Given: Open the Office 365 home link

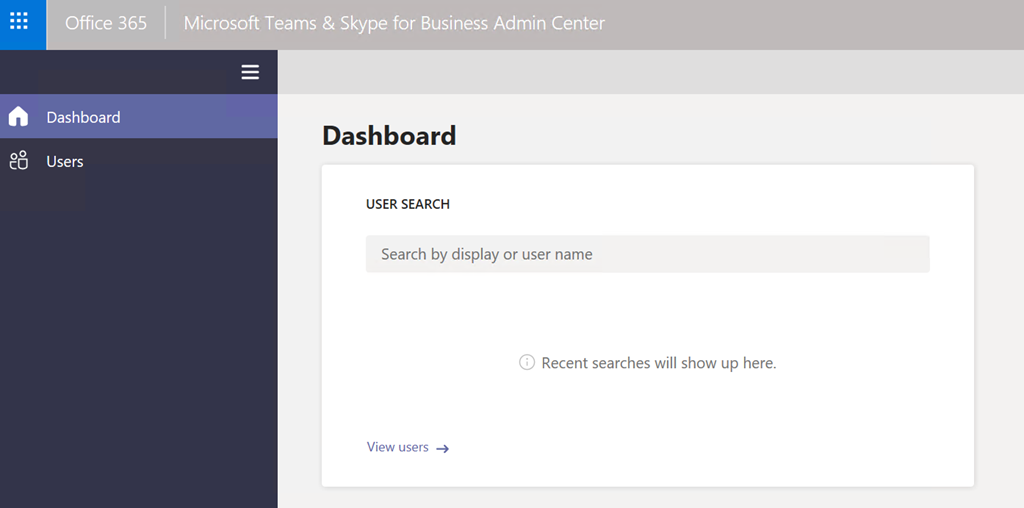Looking at the screenshot, I should [x=106, y=23].
